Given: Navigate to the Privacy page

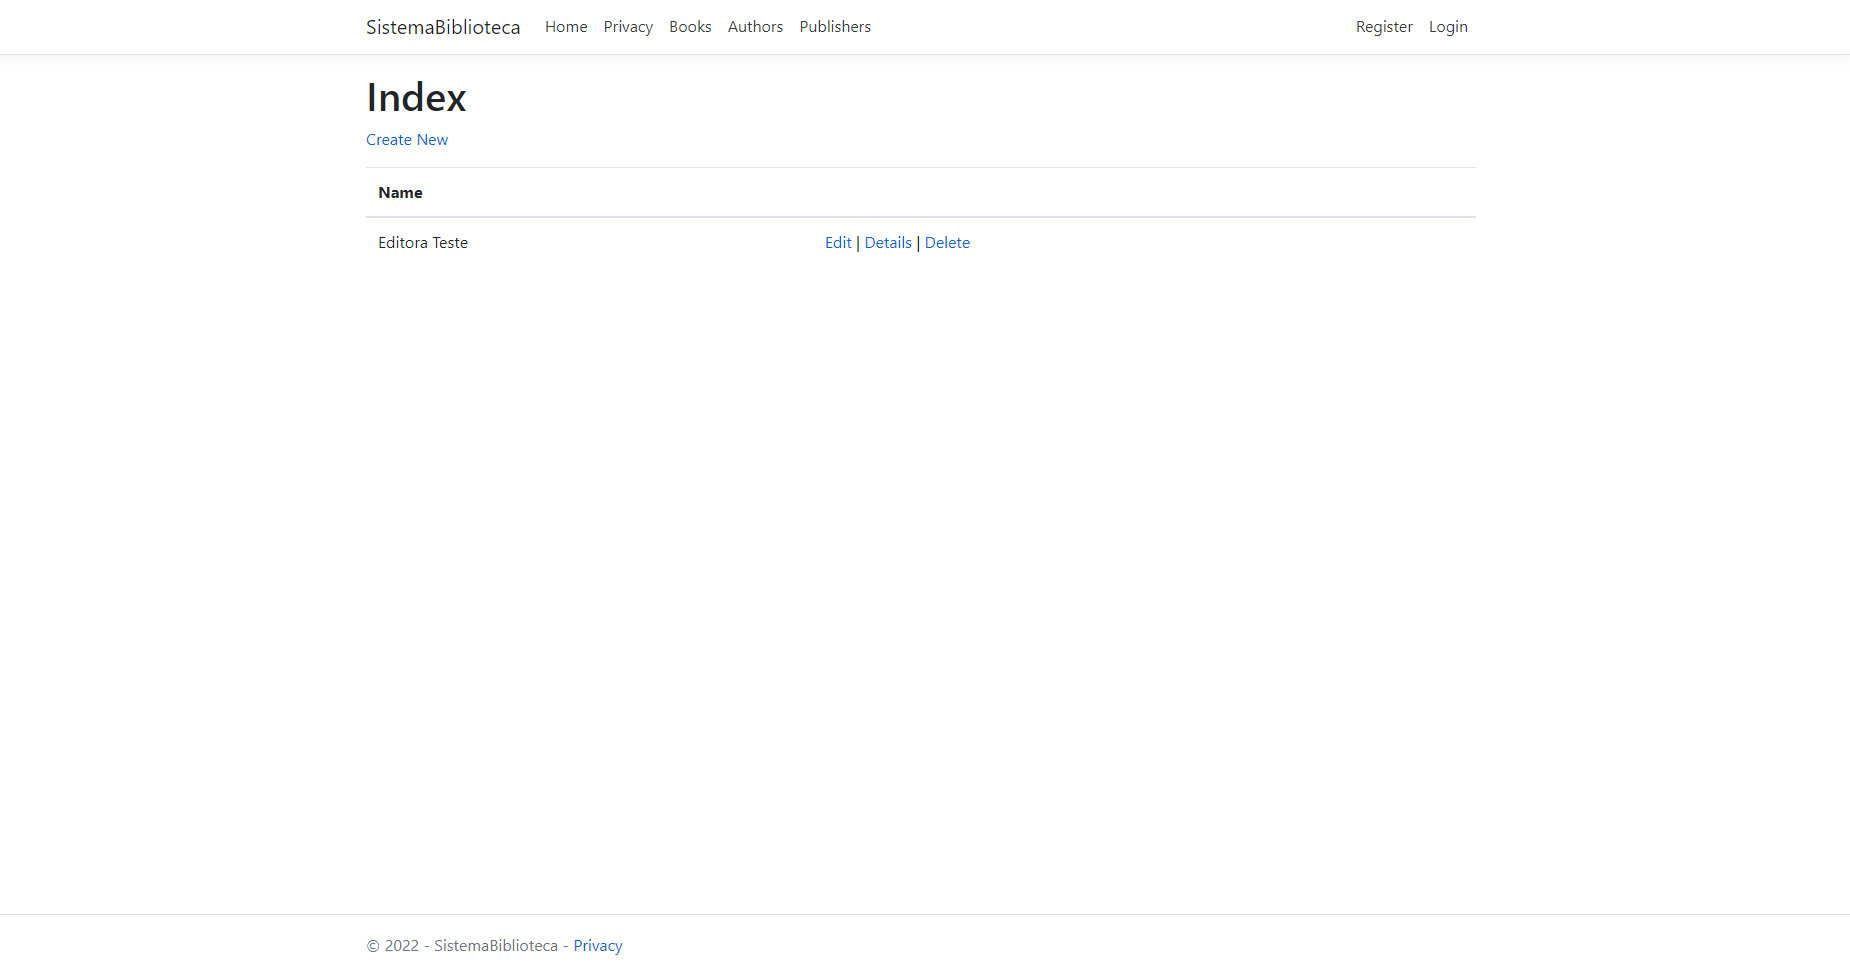Looking at the screenshot, I should pyautogui.click(x=628, y=26).
